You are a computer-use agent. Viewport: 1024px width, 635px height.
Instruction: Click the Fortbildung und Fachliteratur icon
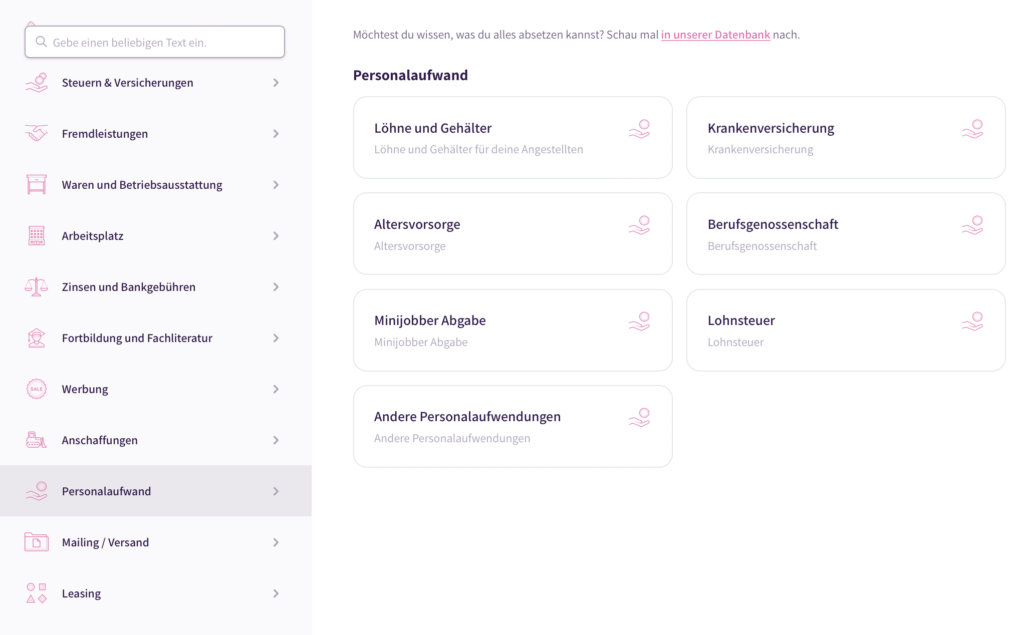(x=37, y=338)
